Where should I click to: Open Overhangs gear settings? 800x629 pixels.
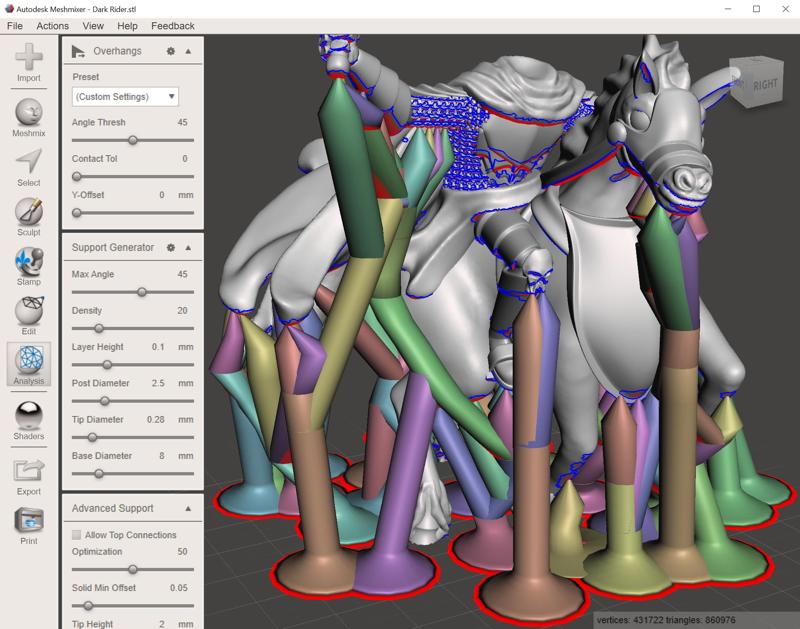[171, 51]
